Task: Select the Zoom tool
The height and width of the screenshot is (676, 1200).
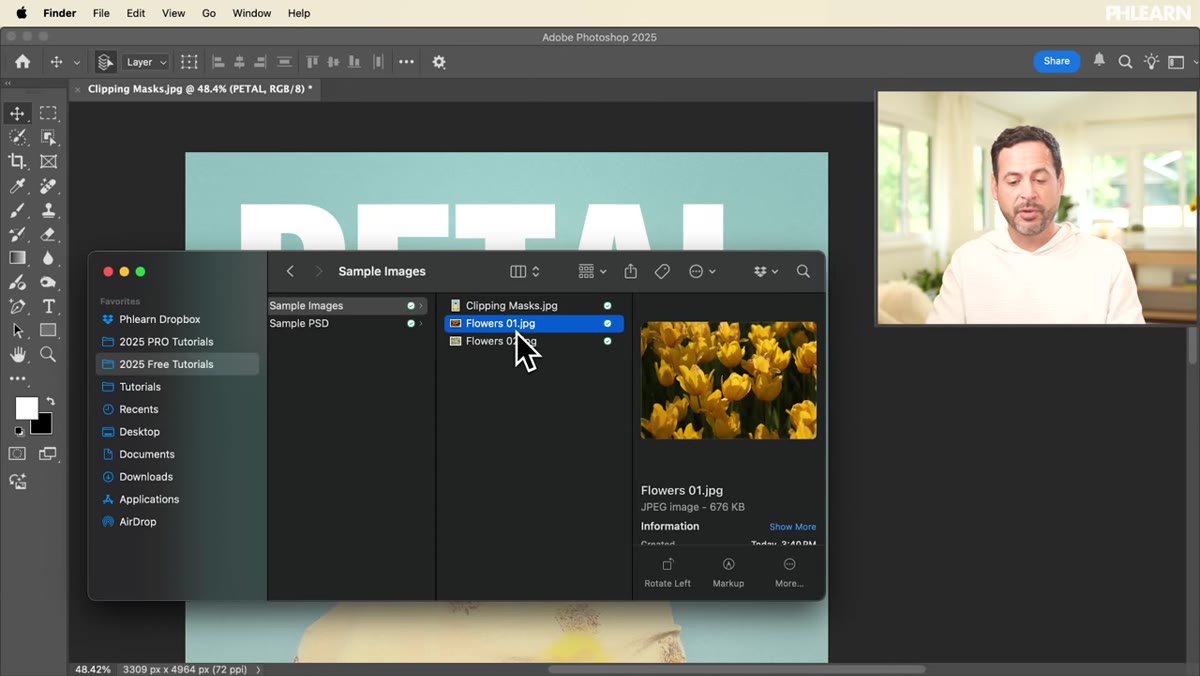Action: click(x=48, y=354)
